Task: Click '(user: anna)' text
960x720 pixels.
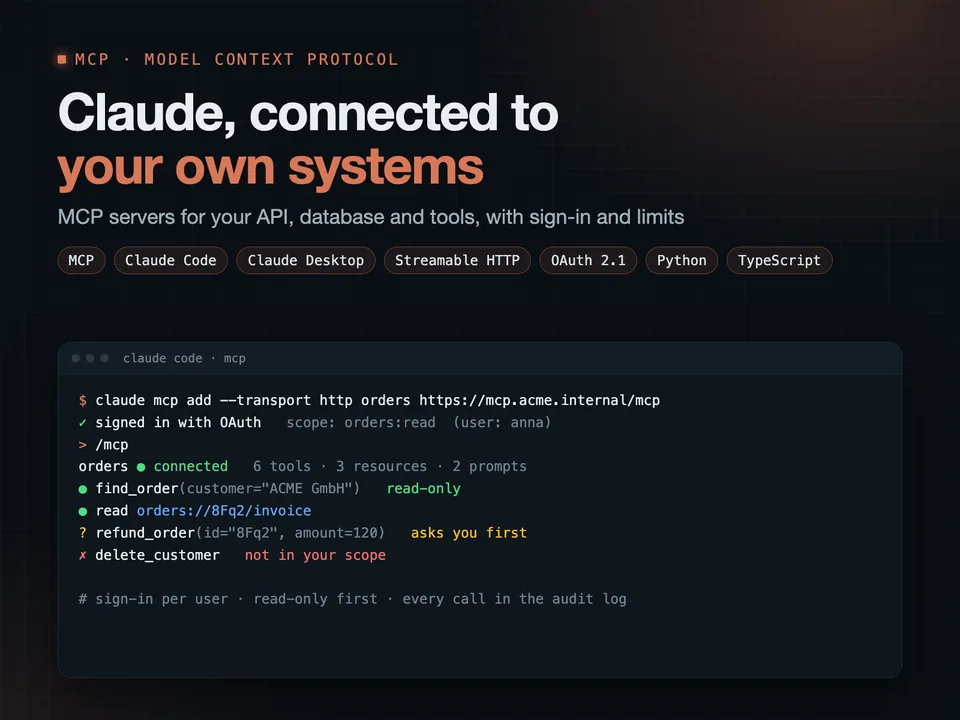Action: [x=502, y=422]
